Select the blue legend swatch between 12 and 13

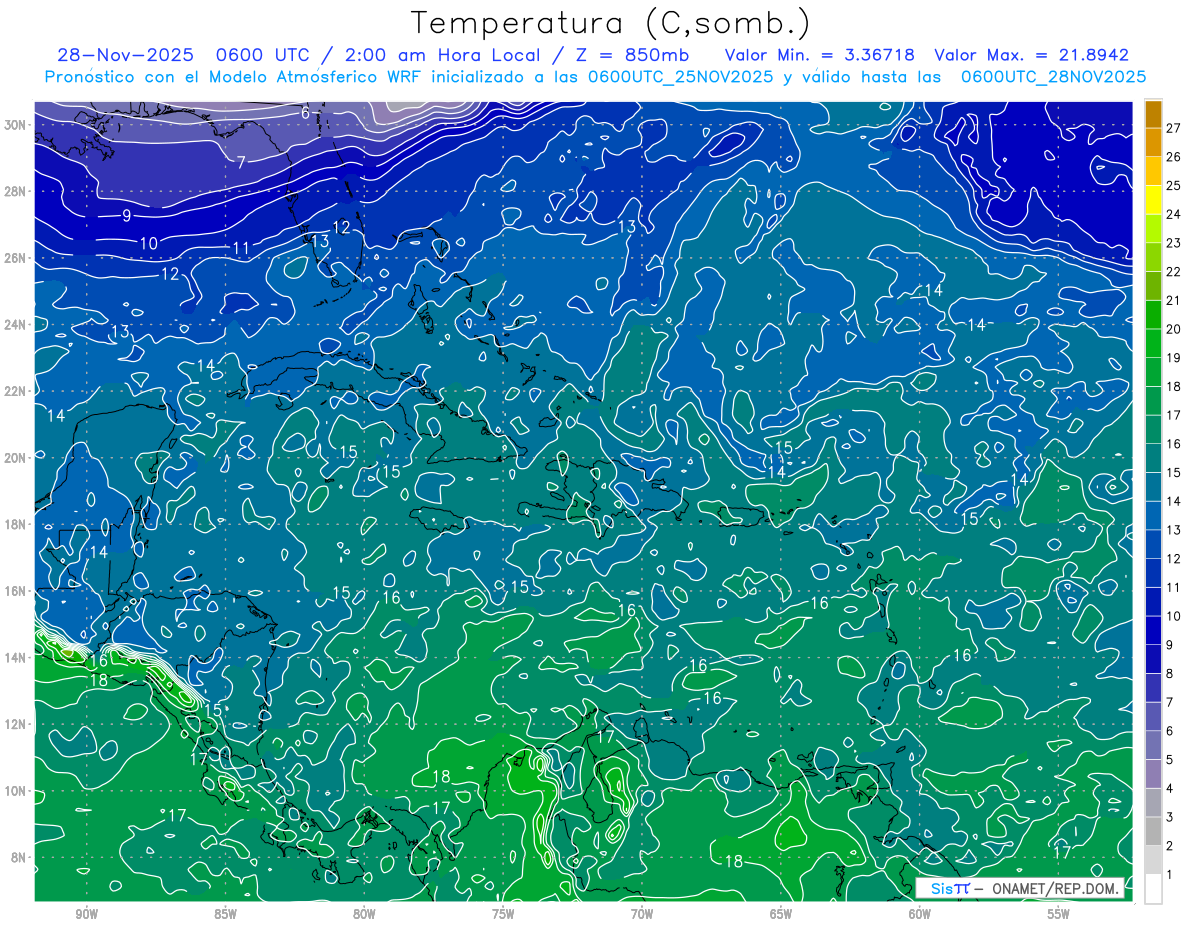click(x=1153, y=544)
